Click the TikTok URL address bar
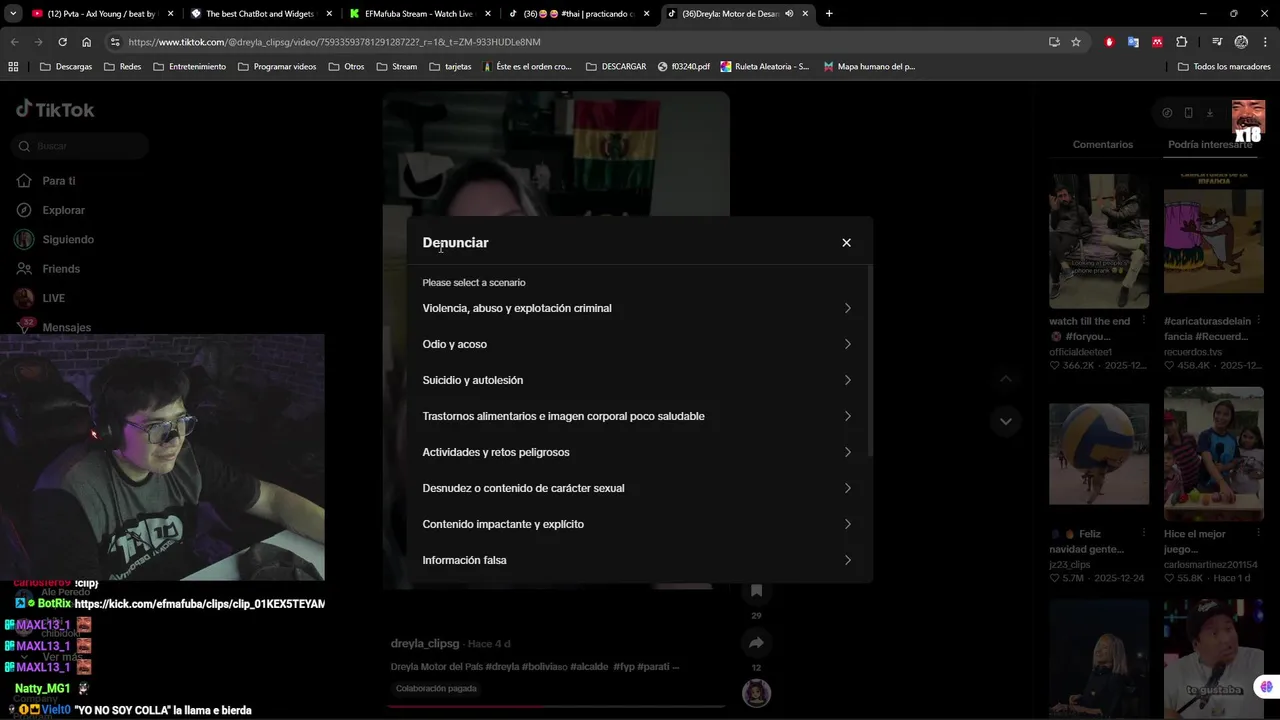 pyautogui.click(x=580, y=42)
